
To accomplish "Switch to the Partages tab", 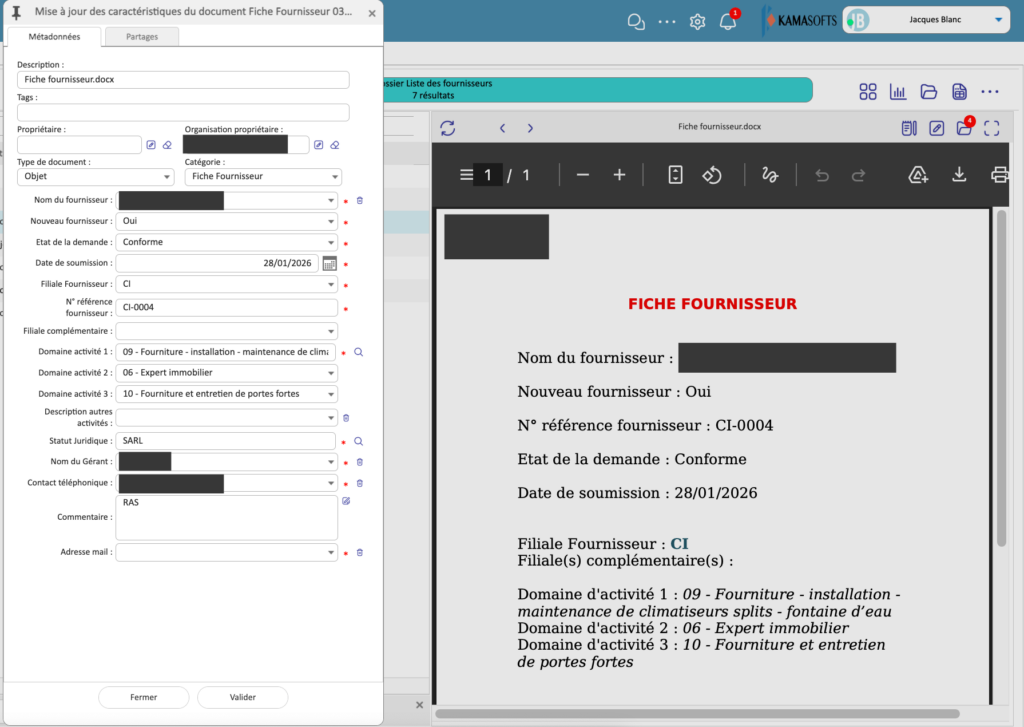I will tap(141, 36).
